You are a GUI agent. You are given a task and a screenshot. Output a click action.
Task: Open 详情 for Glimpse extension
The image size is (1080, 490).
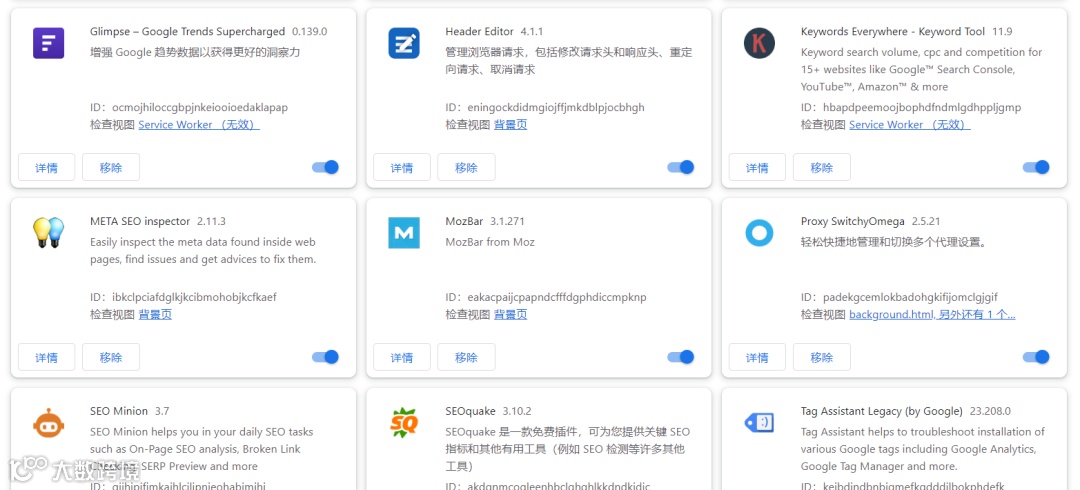[x=46, y=167]
